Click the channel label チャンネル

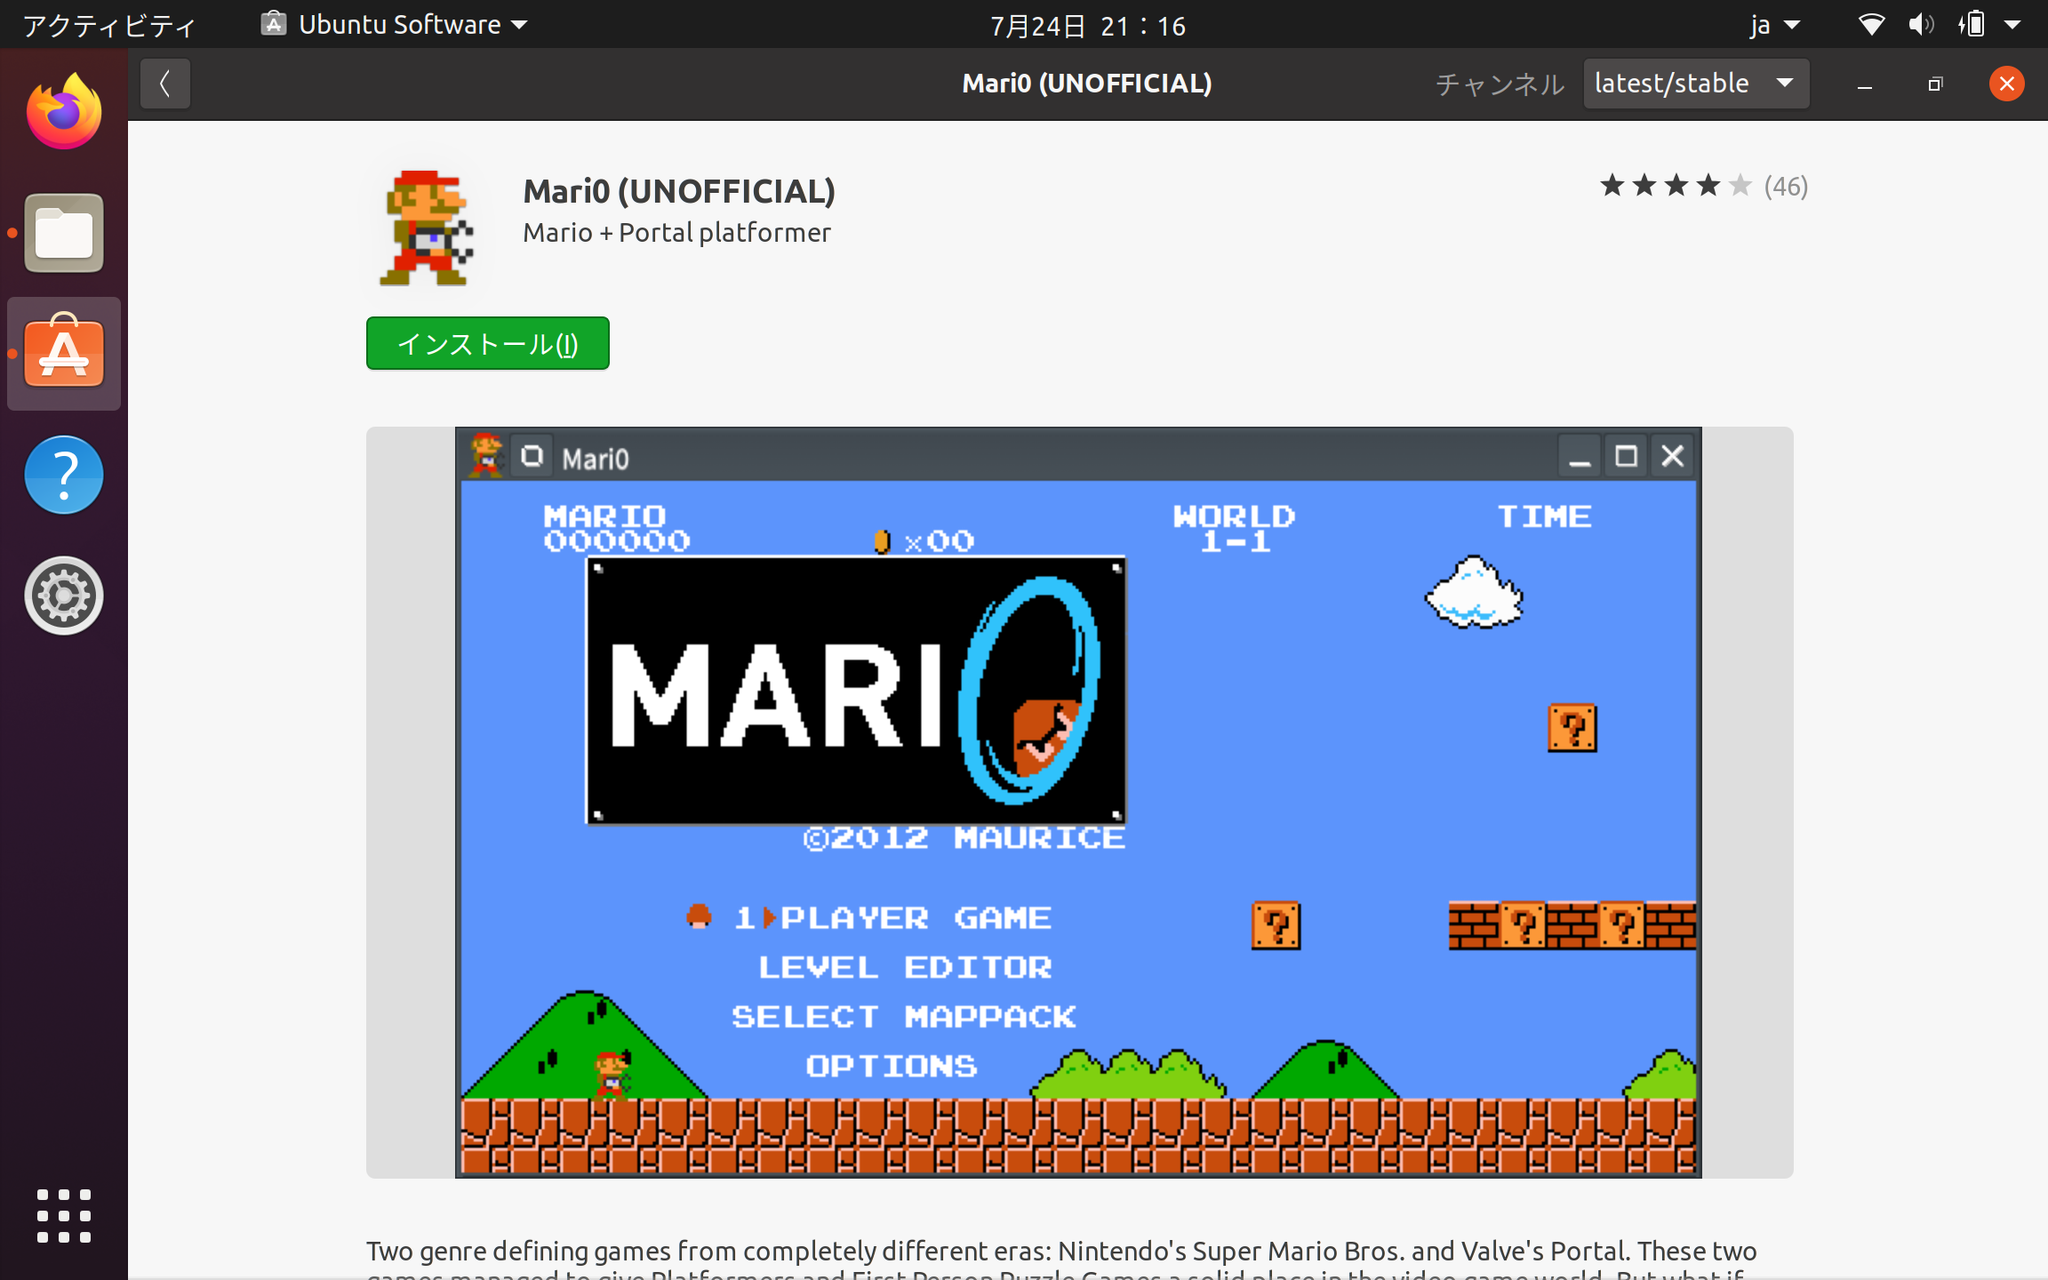coord(1500,84)
